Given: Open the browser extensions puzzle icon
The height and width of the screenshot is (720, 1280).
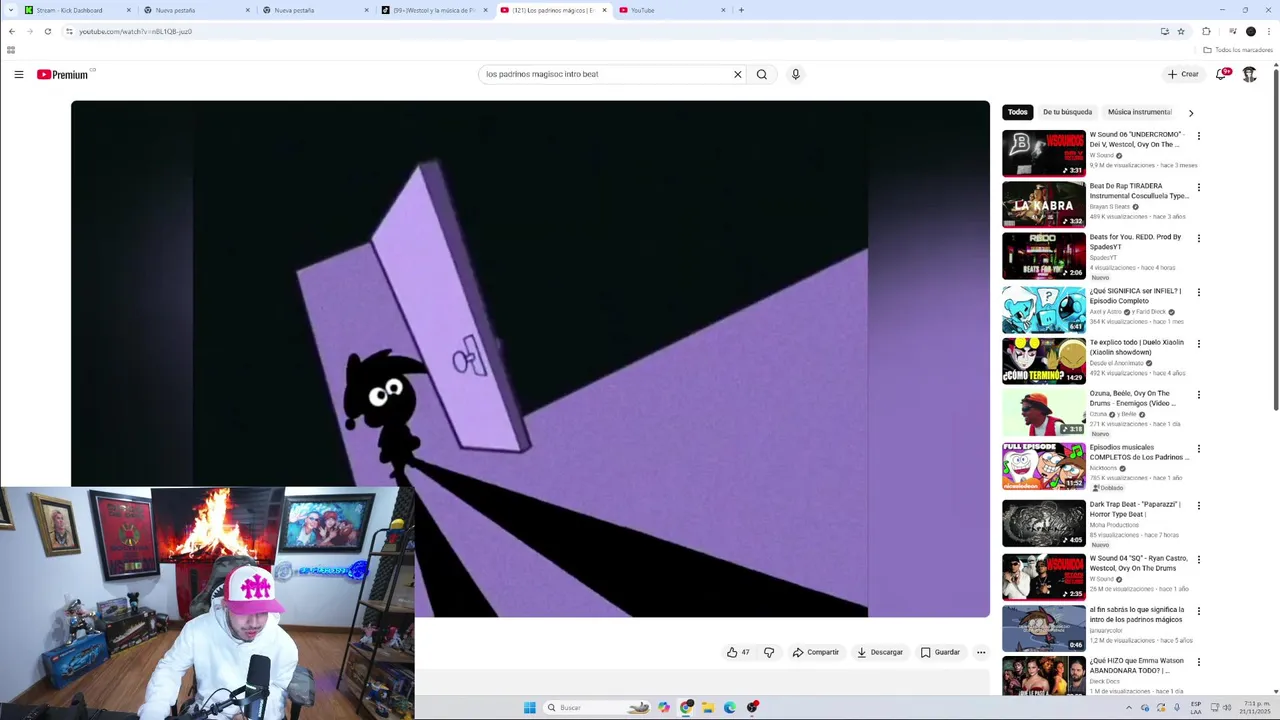Looking at the screenshot, I should pos(1206,31).
